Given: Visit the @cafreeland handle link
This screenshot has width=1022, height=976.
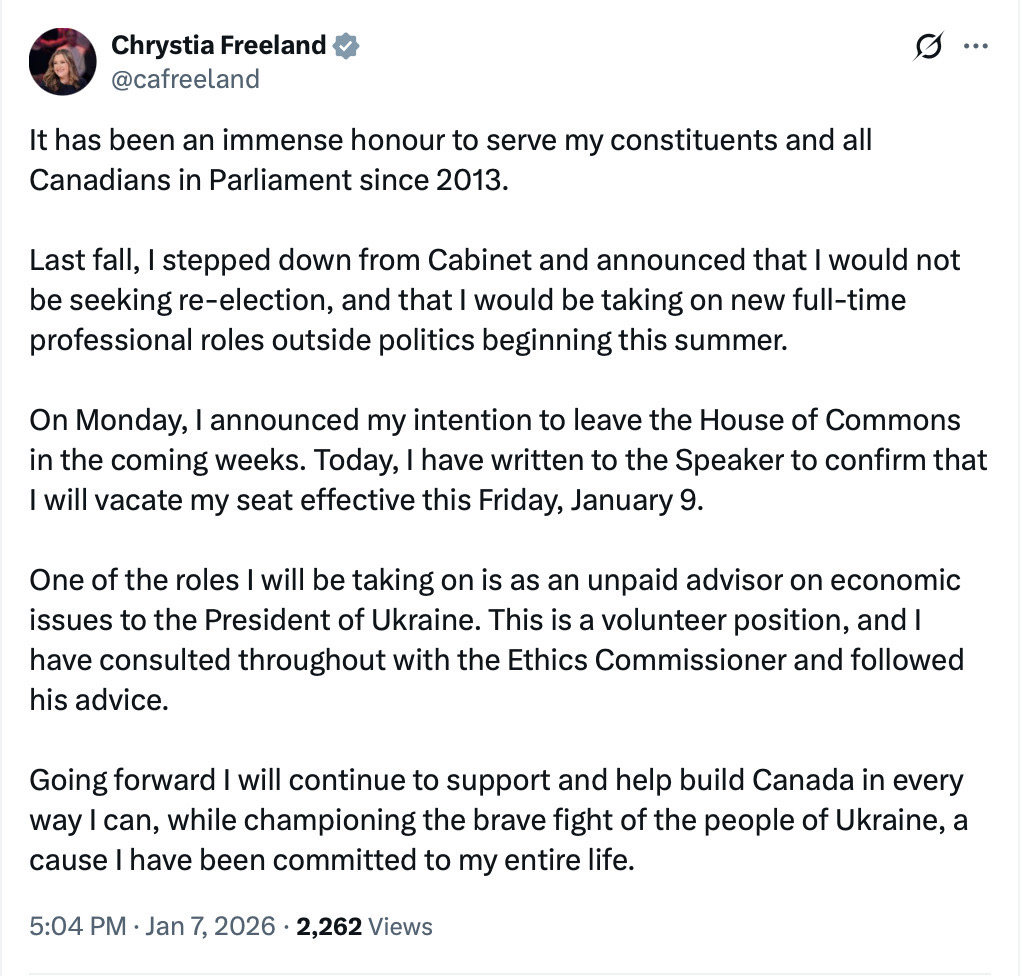Looking at the screenshot, I should (185, 78).
